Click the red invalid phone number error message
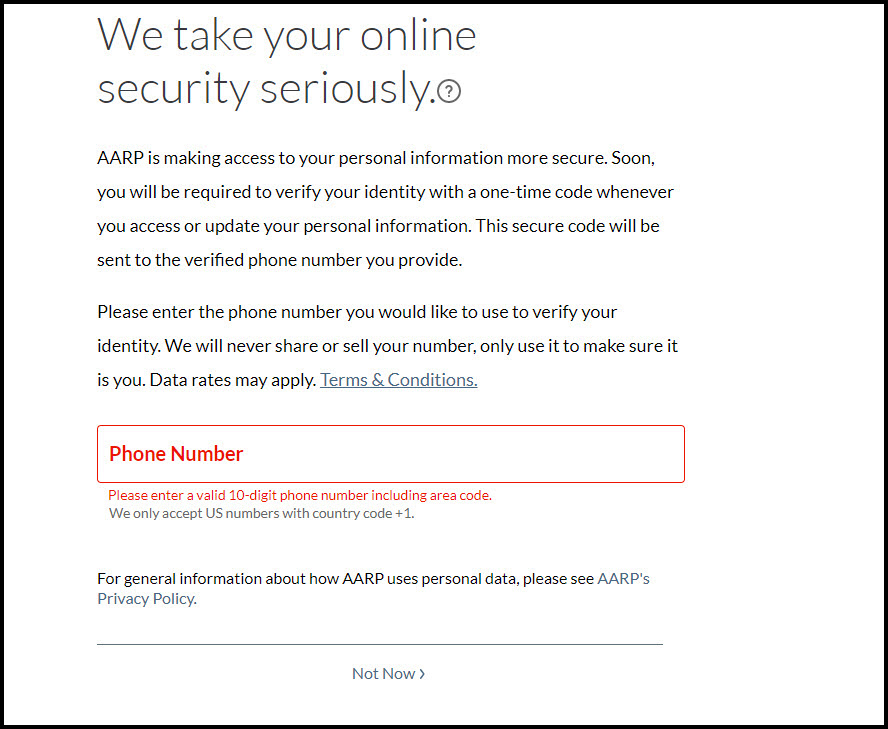This screenshot has height=729, width=888. pyautogui.click(x=300, y=495)
